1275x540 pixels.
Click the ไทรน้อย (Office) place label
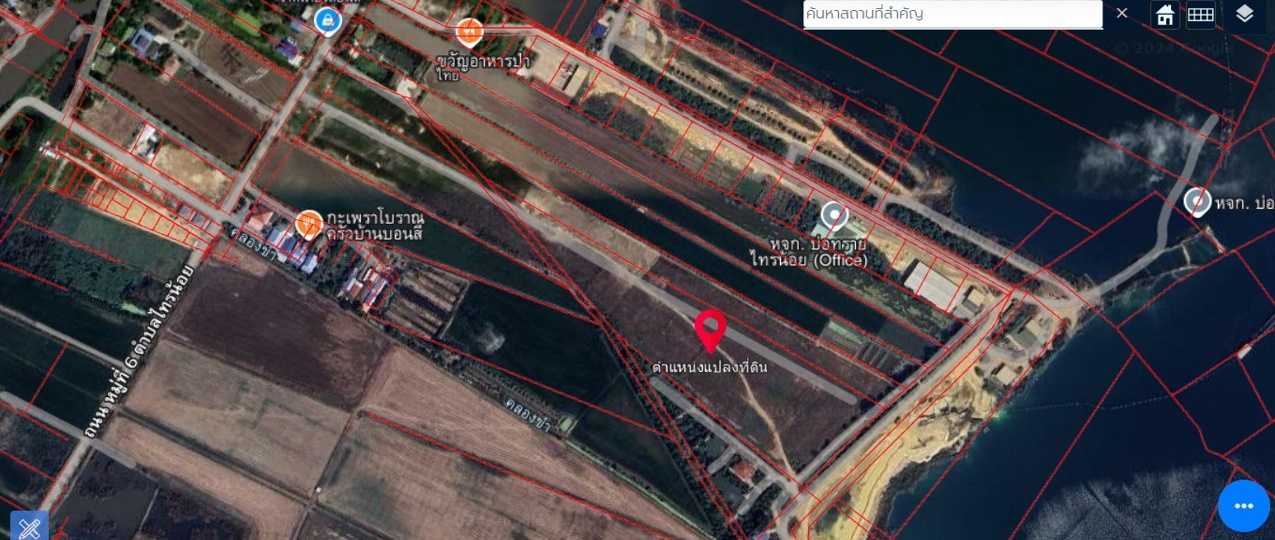(809, 252)
